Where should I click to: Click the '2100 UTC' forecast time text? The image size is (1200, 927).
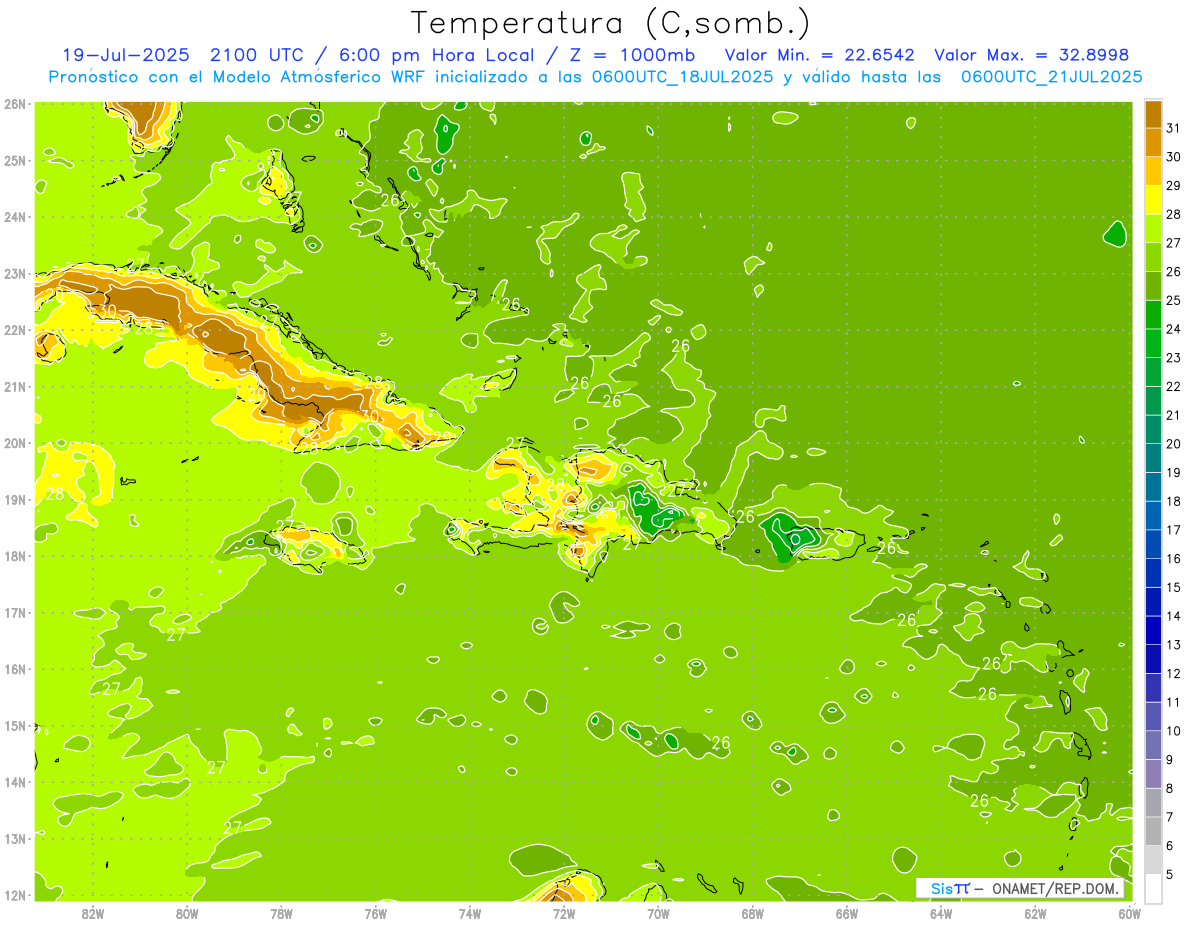[x=255, y=55]
